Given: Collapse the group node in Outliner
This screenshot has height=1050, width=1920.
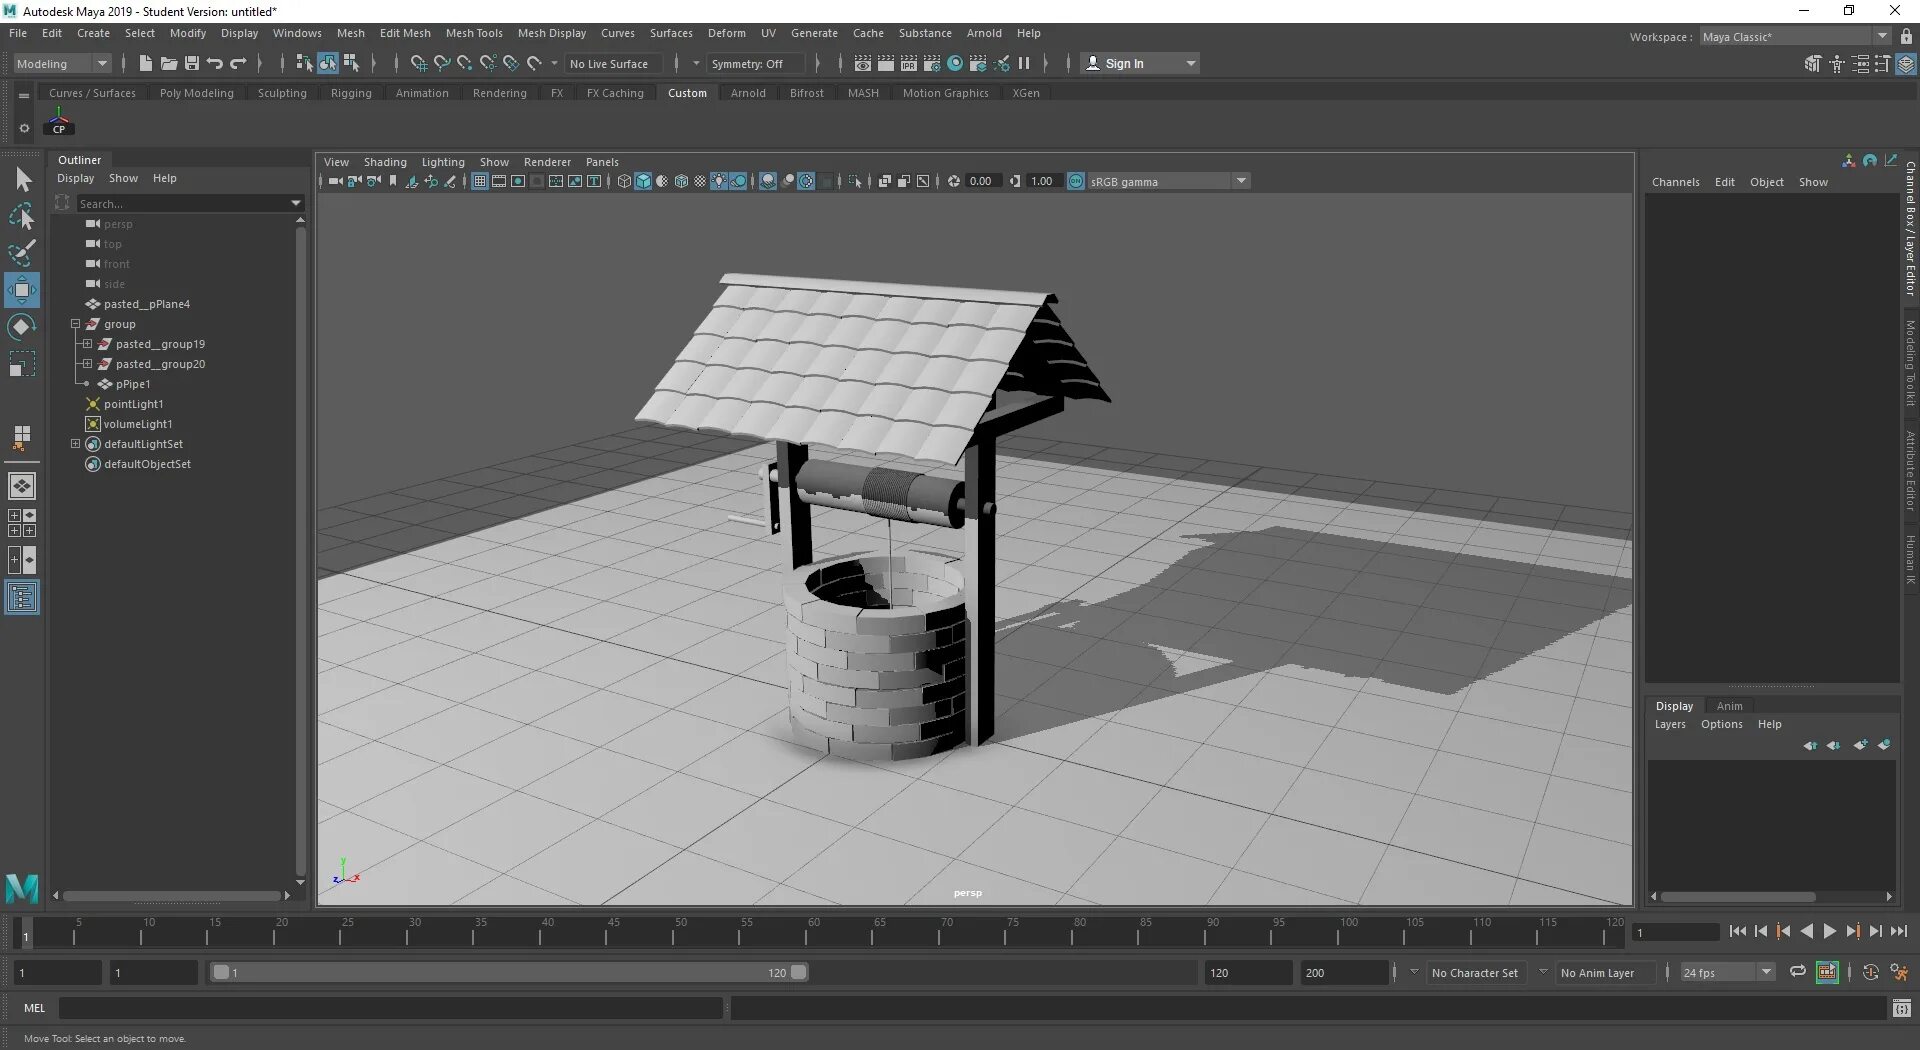Looking at the screenshot, I should point(75,324).
